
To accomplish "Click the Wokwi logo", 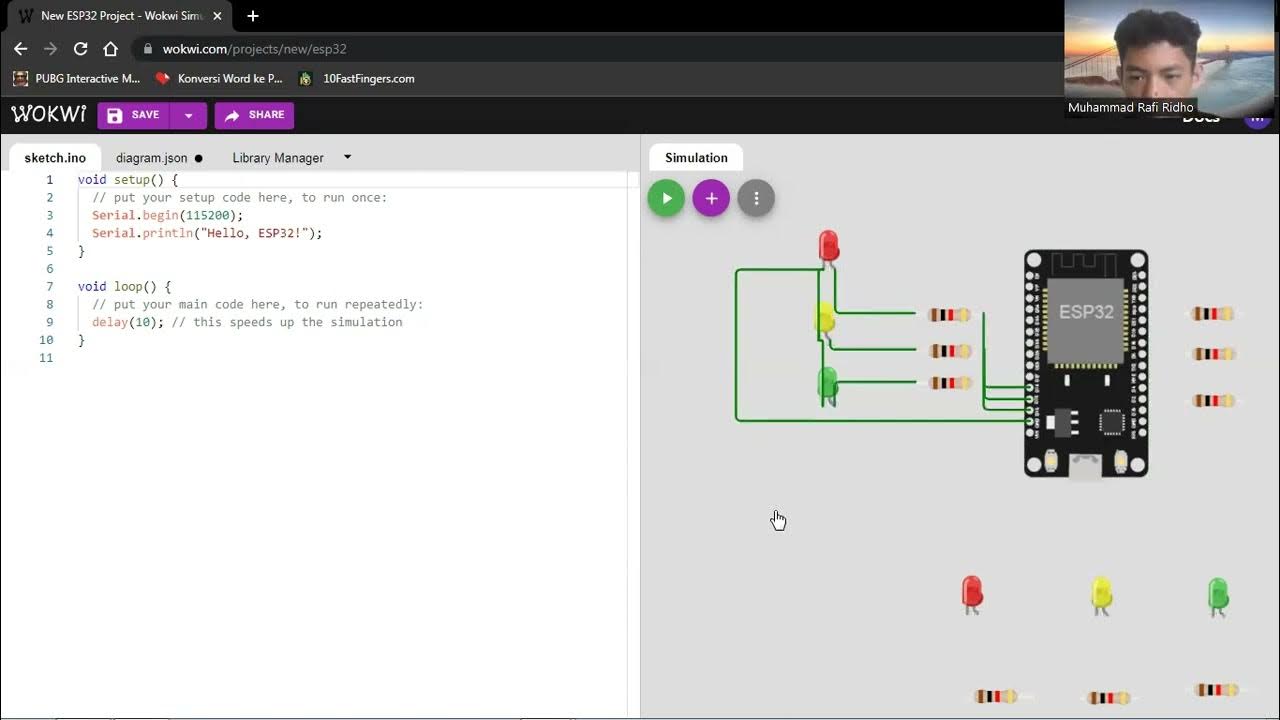I will click(48, 114).
